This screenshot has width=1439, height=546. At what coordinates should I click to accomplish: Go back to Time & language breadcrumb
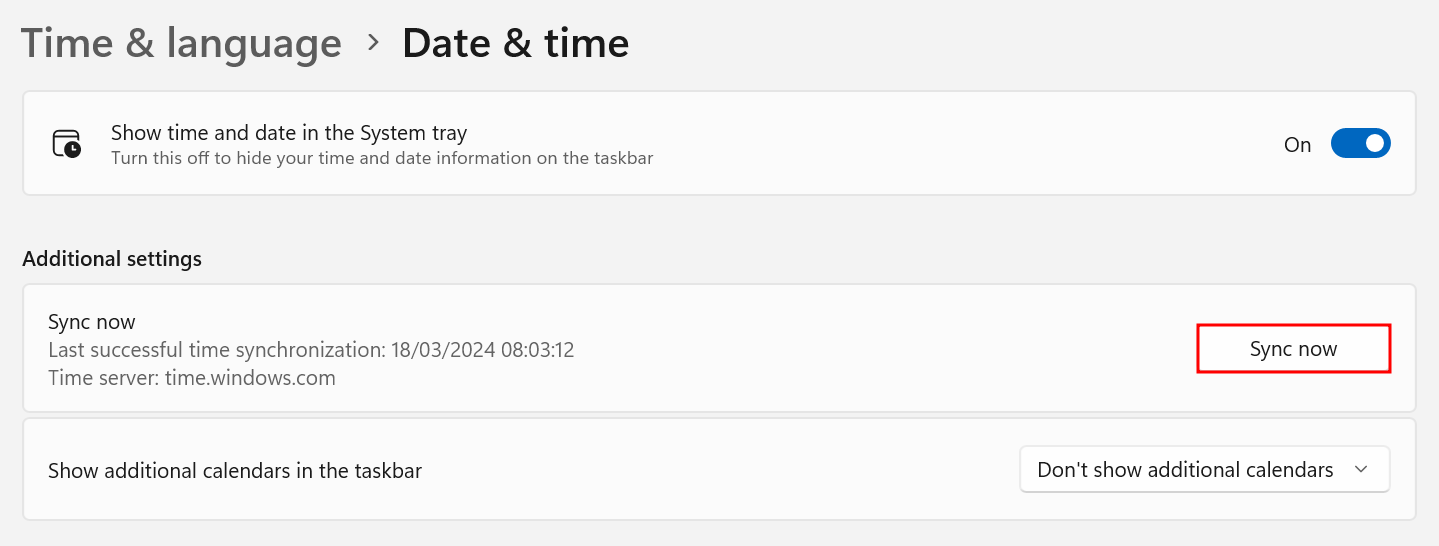click(181, 44)
